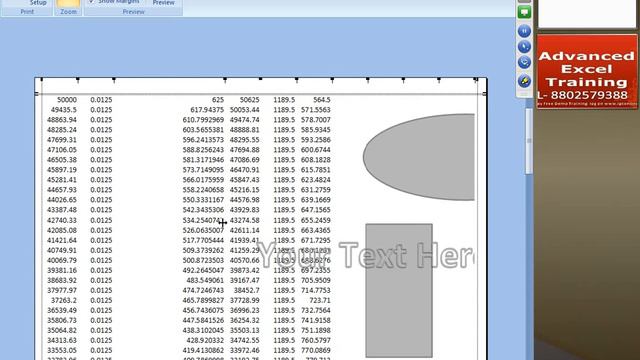The image size is (640, 360).
Task: Click the cell value 48295.55
Action: click(x=244, y=140)
